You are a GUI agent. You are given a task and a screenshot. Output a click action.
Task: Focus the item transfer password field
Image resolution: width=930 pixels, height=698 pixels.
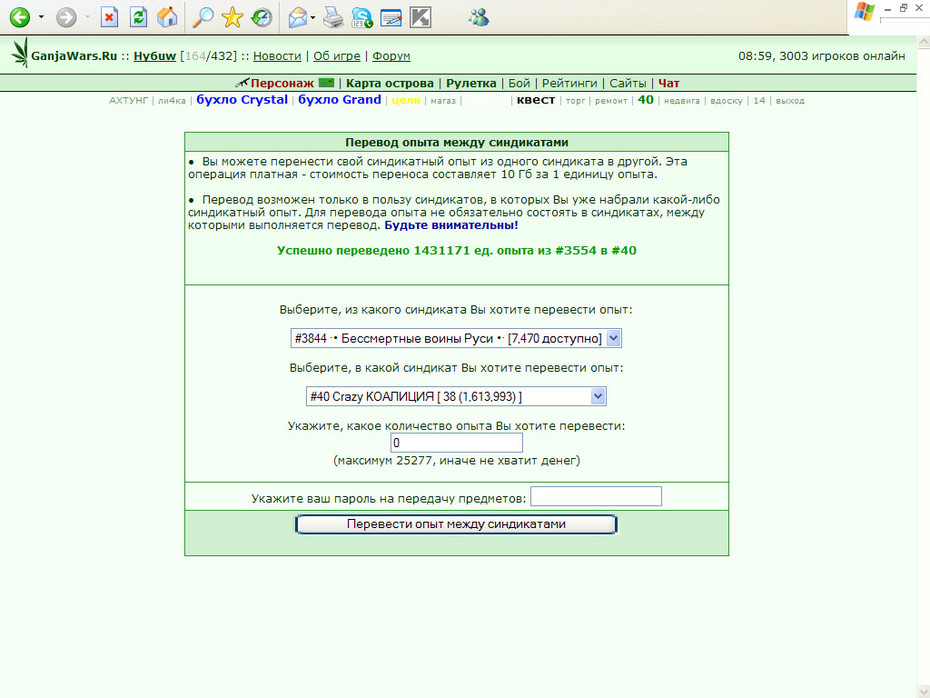click(596, 496)
